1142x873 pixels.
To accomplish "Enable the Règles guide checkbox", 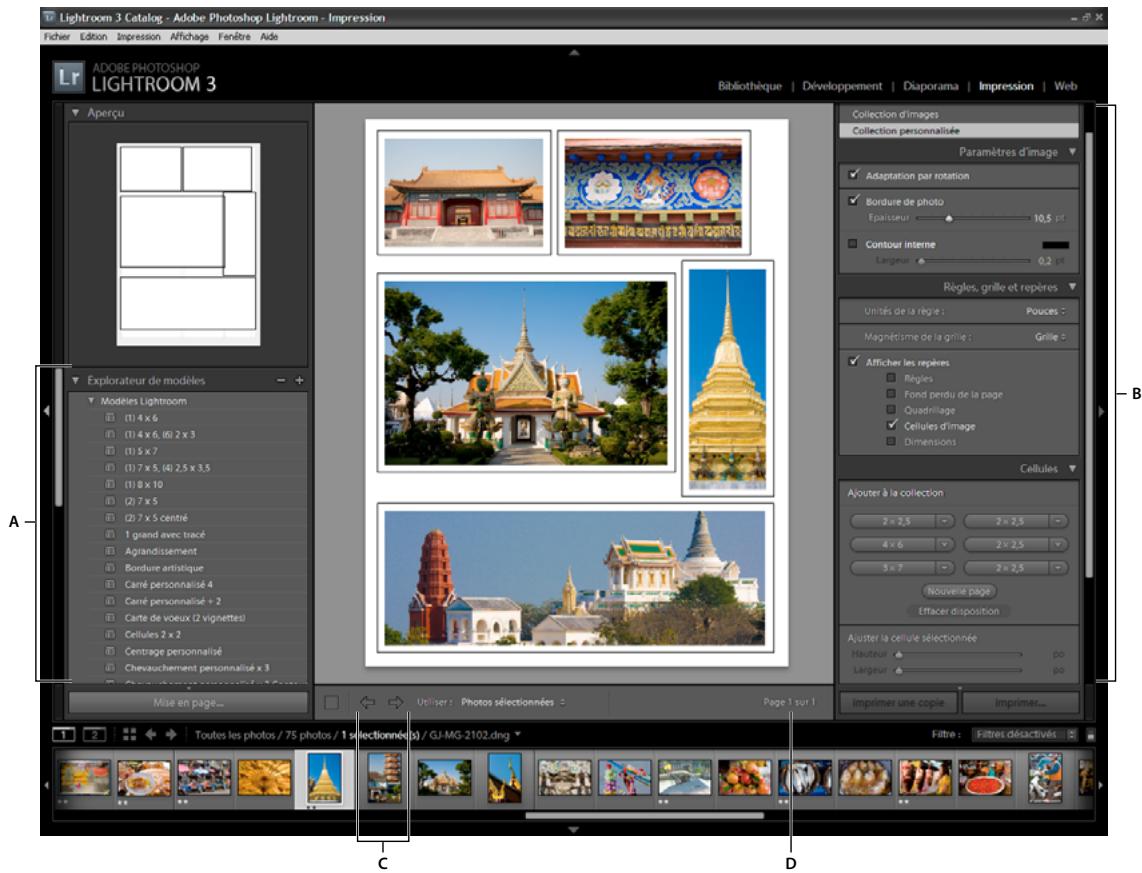I will (x=891, y=378).
